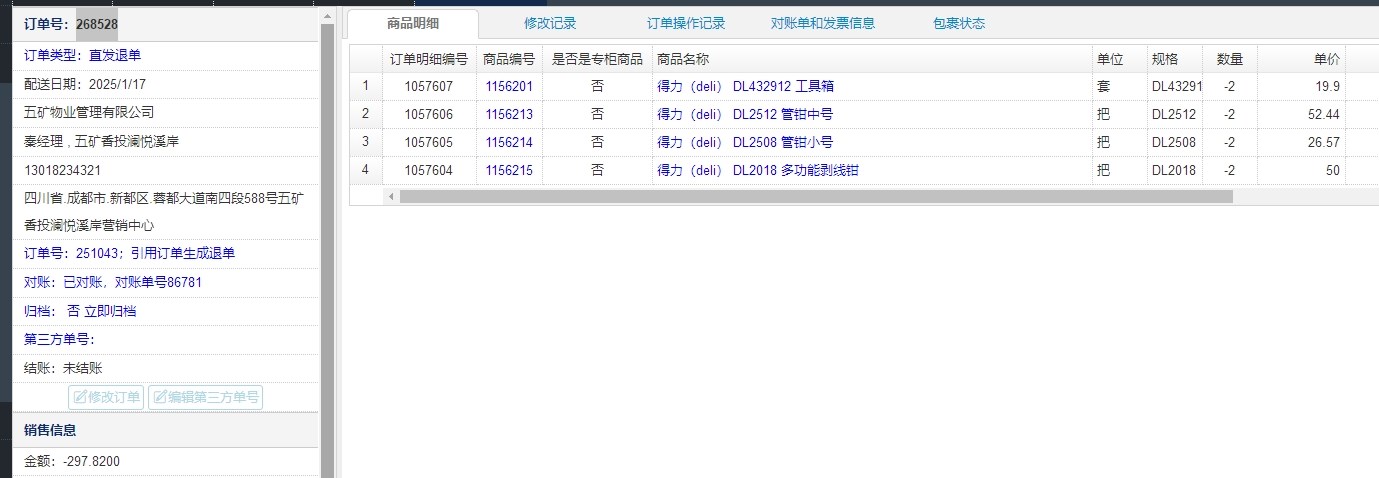
Task: Click the left panel vertical scrollbar
Action: (x=327, y=250)
